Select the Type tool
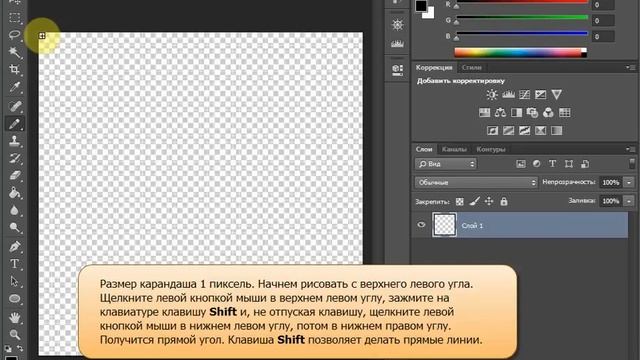This screenshot has height=360, width=640. pos(15,264)
